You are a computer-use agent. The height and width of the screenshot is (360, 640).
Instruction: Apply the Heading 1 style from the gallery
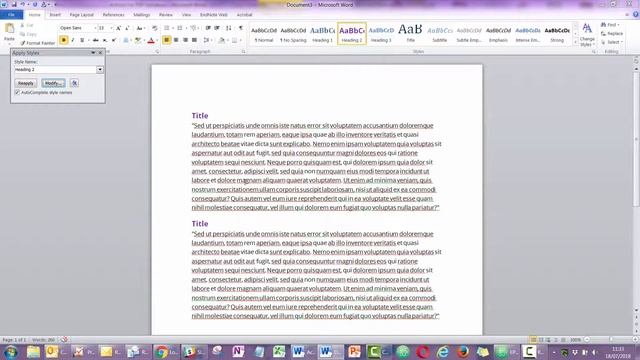point(322,34)
